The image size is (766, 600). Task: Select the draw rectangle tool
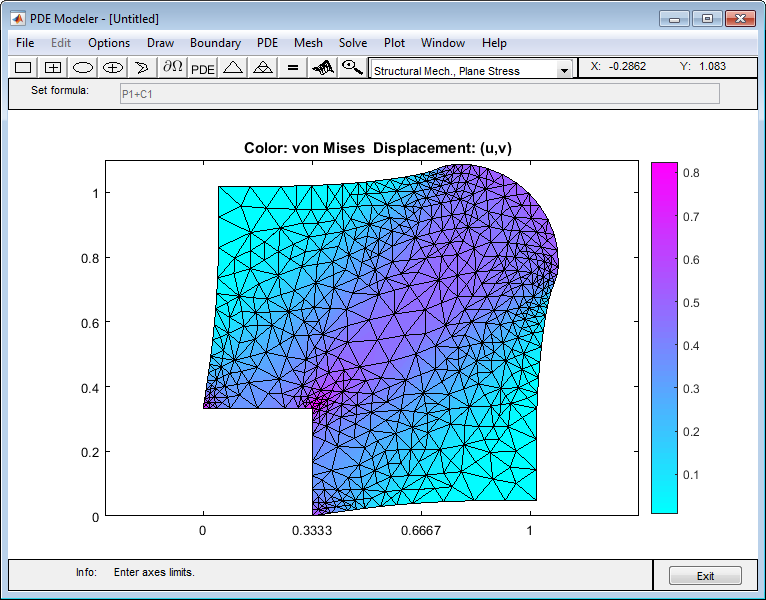(x=23, y=68)
